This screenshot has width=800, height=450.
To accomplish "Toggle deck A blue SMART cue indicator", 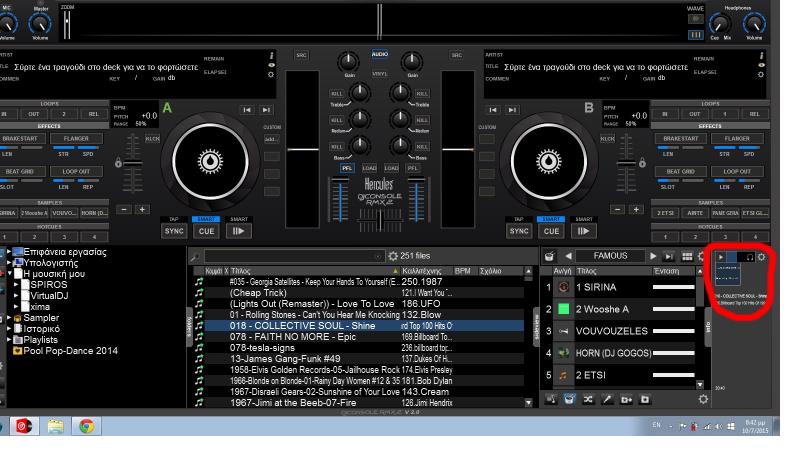I will (x=206, y=219).
